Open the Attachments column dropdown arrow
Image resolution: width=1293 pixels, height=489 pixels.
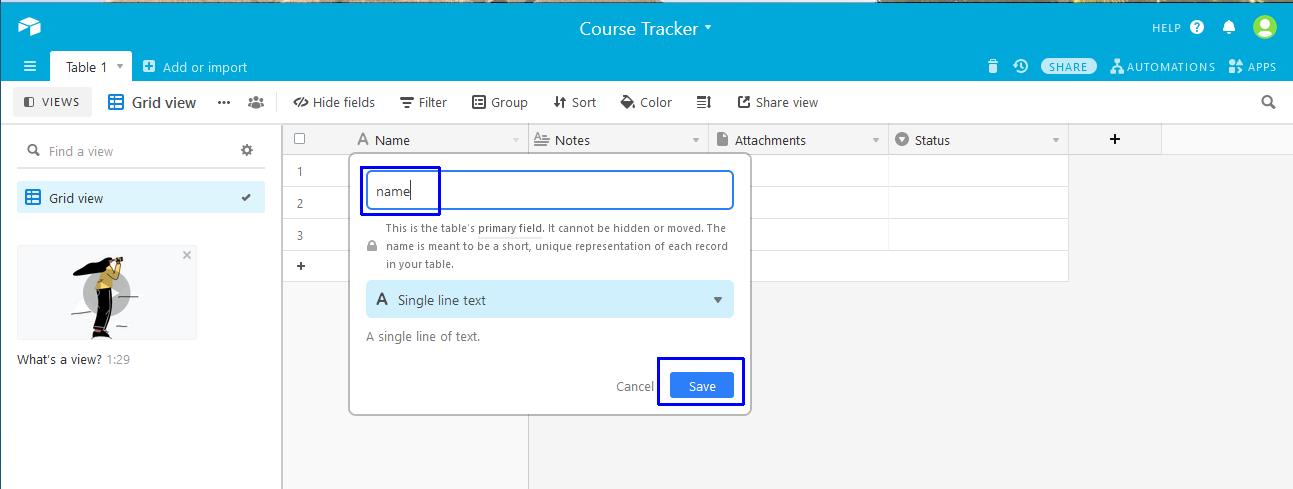point(876,140)
